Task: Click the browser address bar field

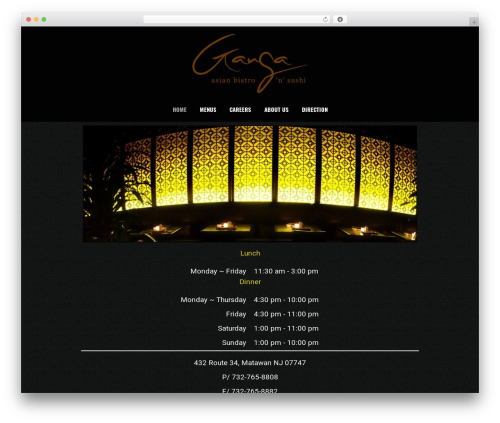Action: [x=236, y=19]
